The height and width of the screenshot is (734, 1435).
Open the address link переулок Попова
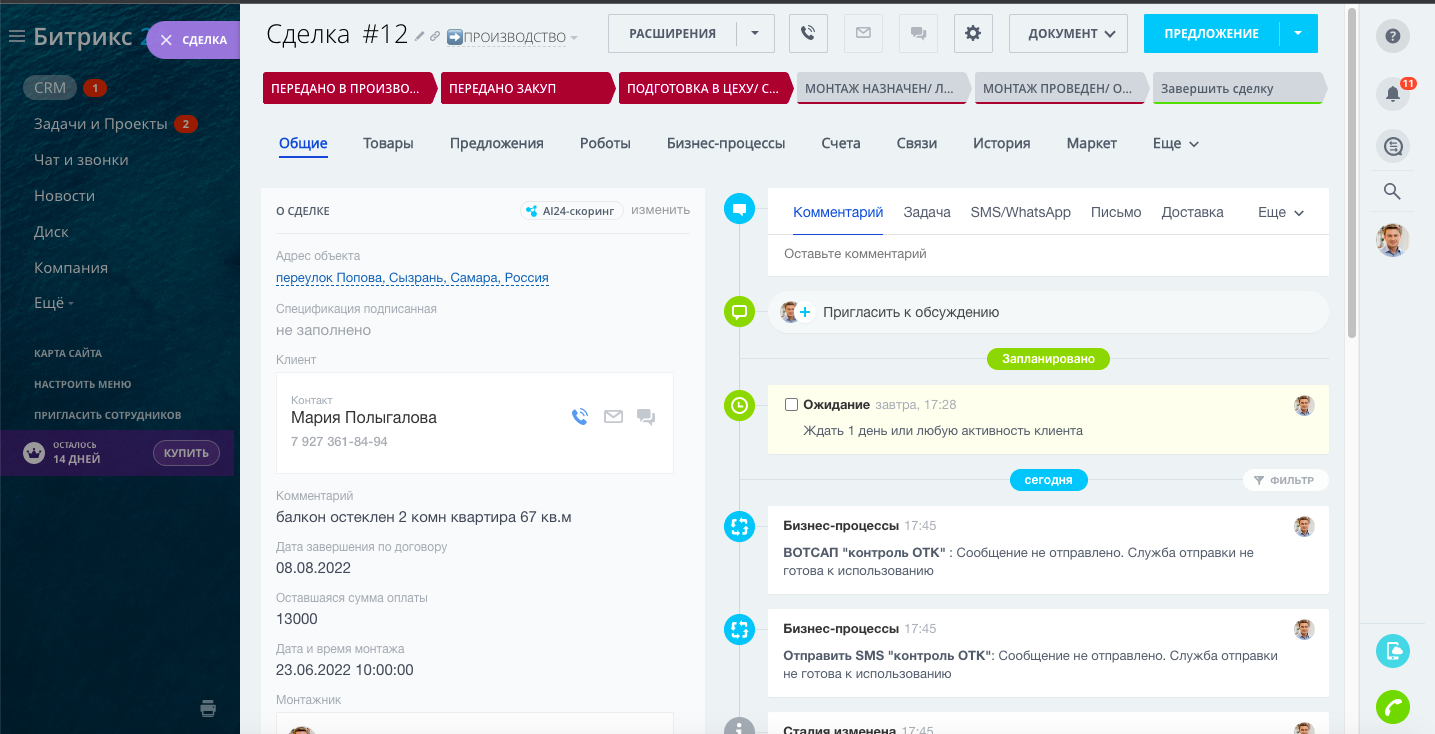[412, 278]
